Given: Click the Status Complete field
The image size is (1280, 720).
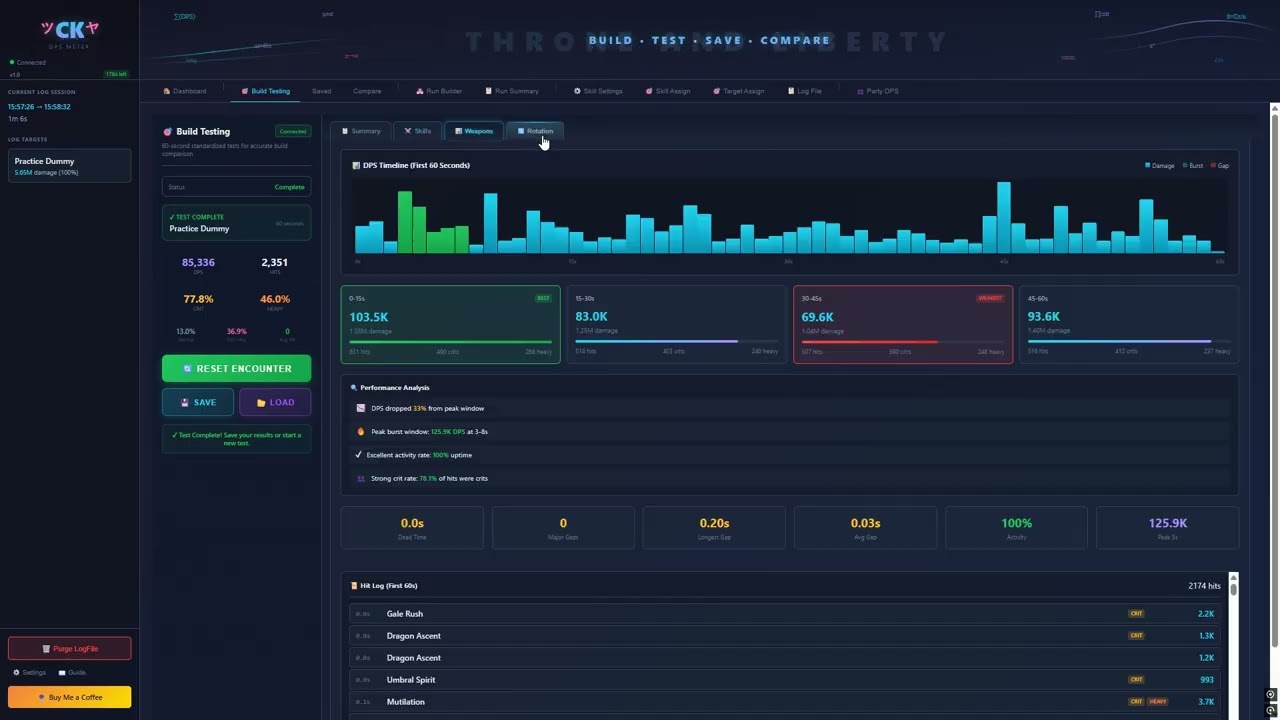Looking at the screenshot, I should [x=236, y=187].
